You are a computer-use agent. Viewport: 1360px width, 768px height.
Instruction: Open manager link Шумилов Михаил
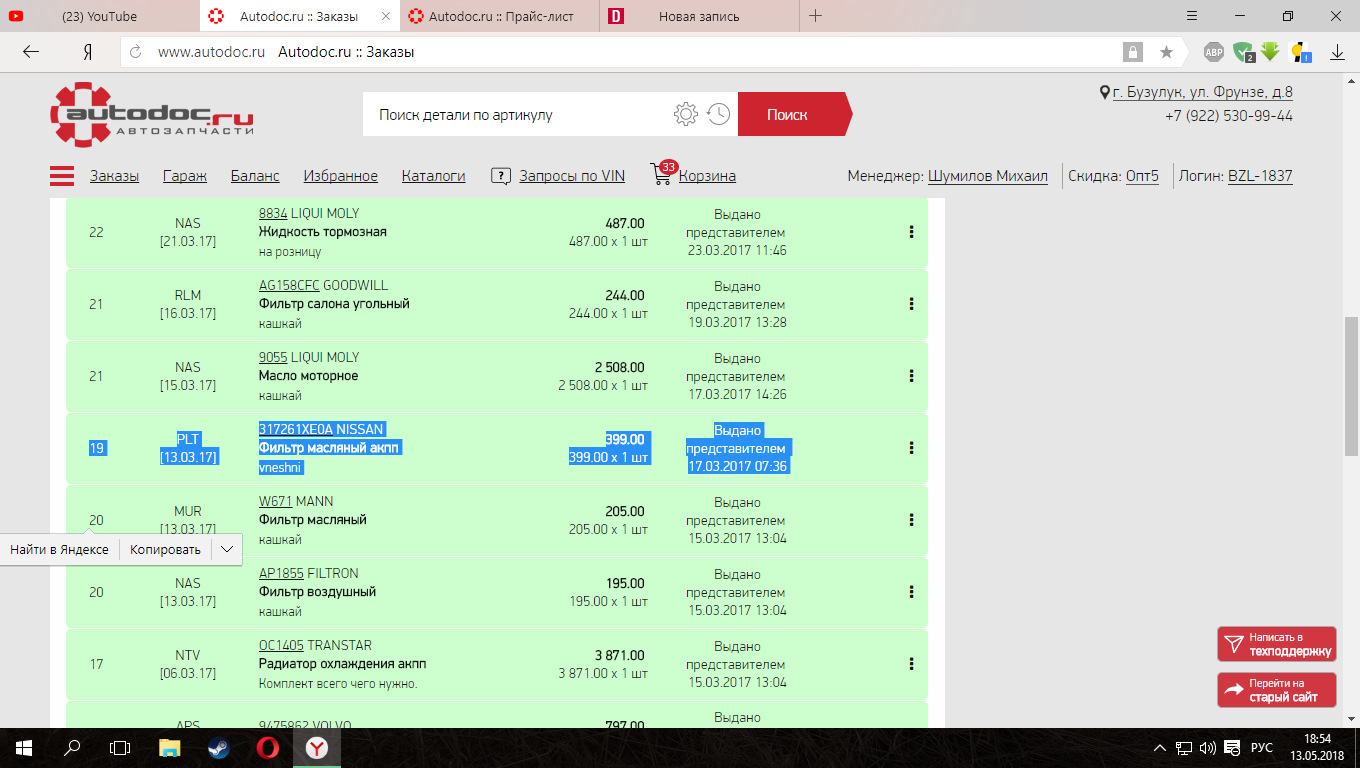(988, 176)
